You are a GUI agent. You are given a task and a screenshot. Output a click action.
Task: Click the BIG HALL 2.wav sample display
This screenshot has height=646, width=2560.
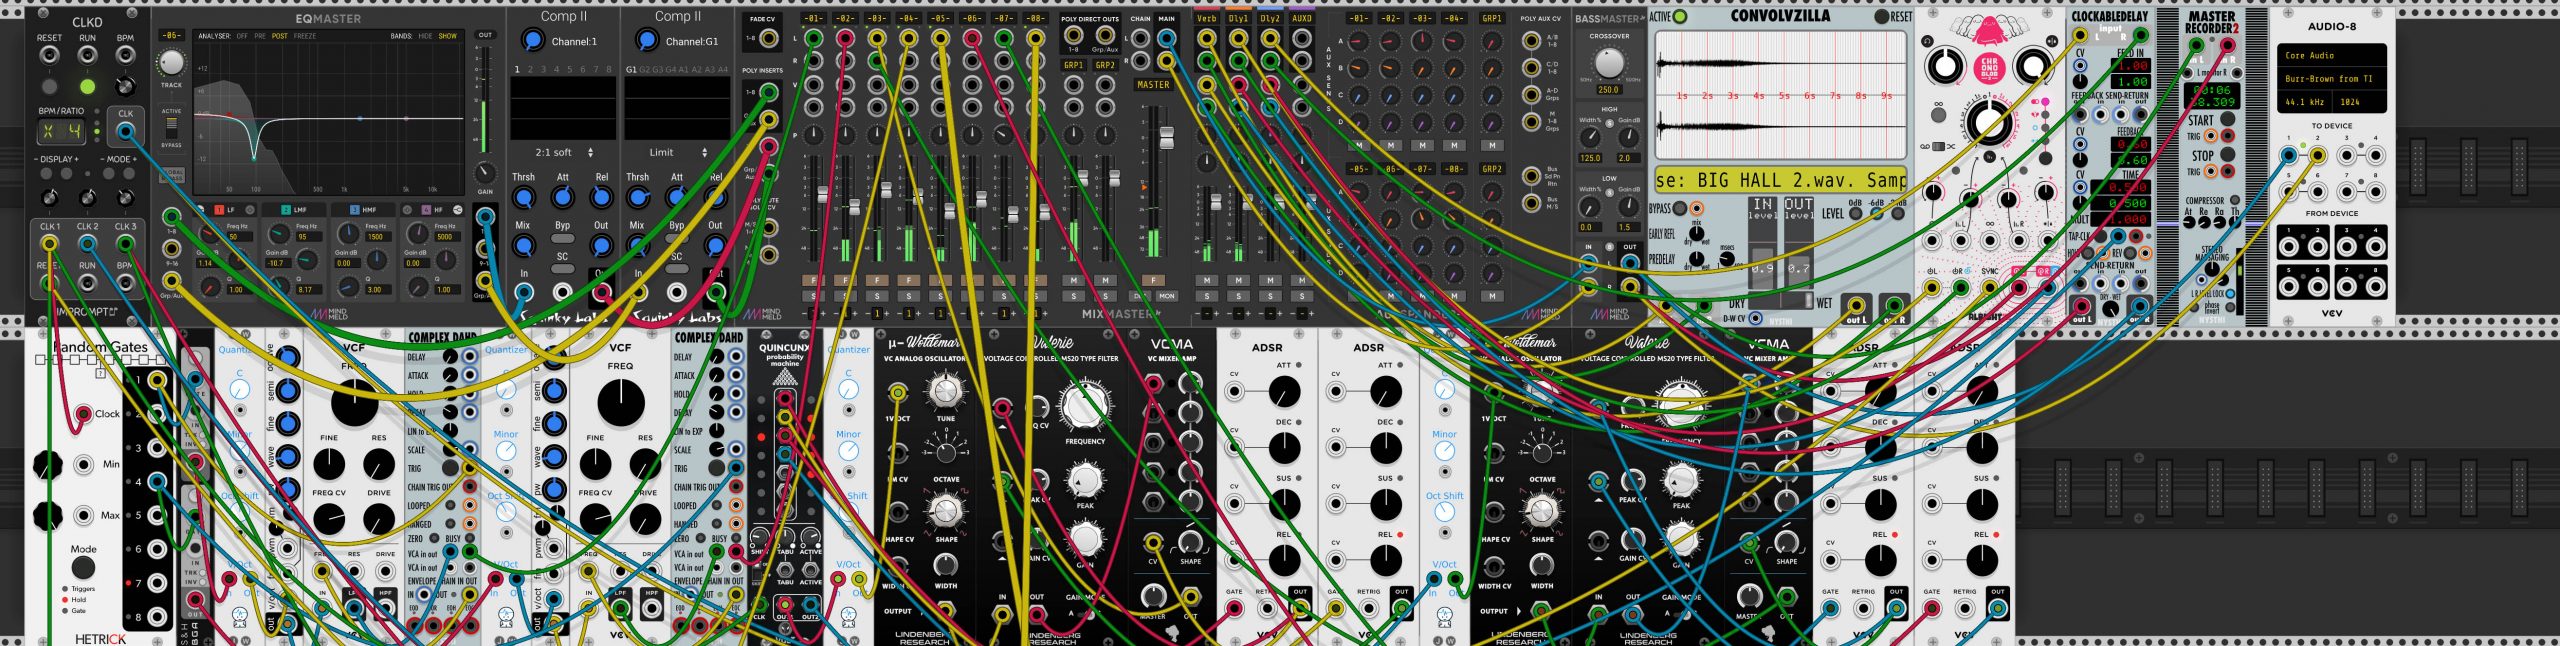[x=1781, y=180]
